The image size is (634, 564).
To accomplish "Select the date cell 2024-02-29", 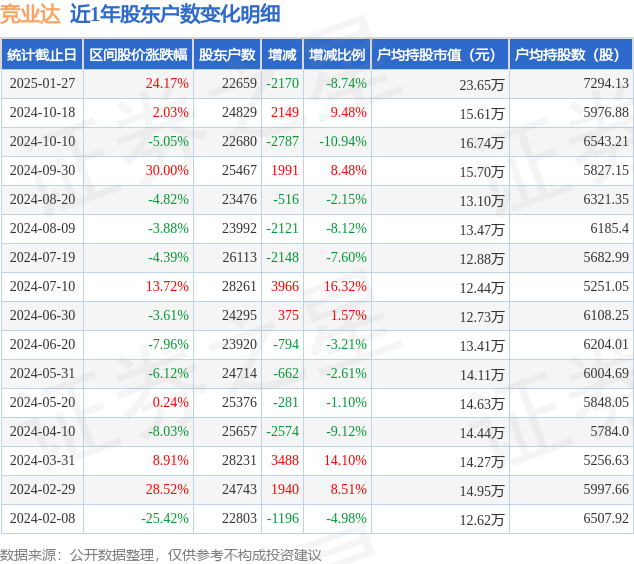I will point(42,489).
